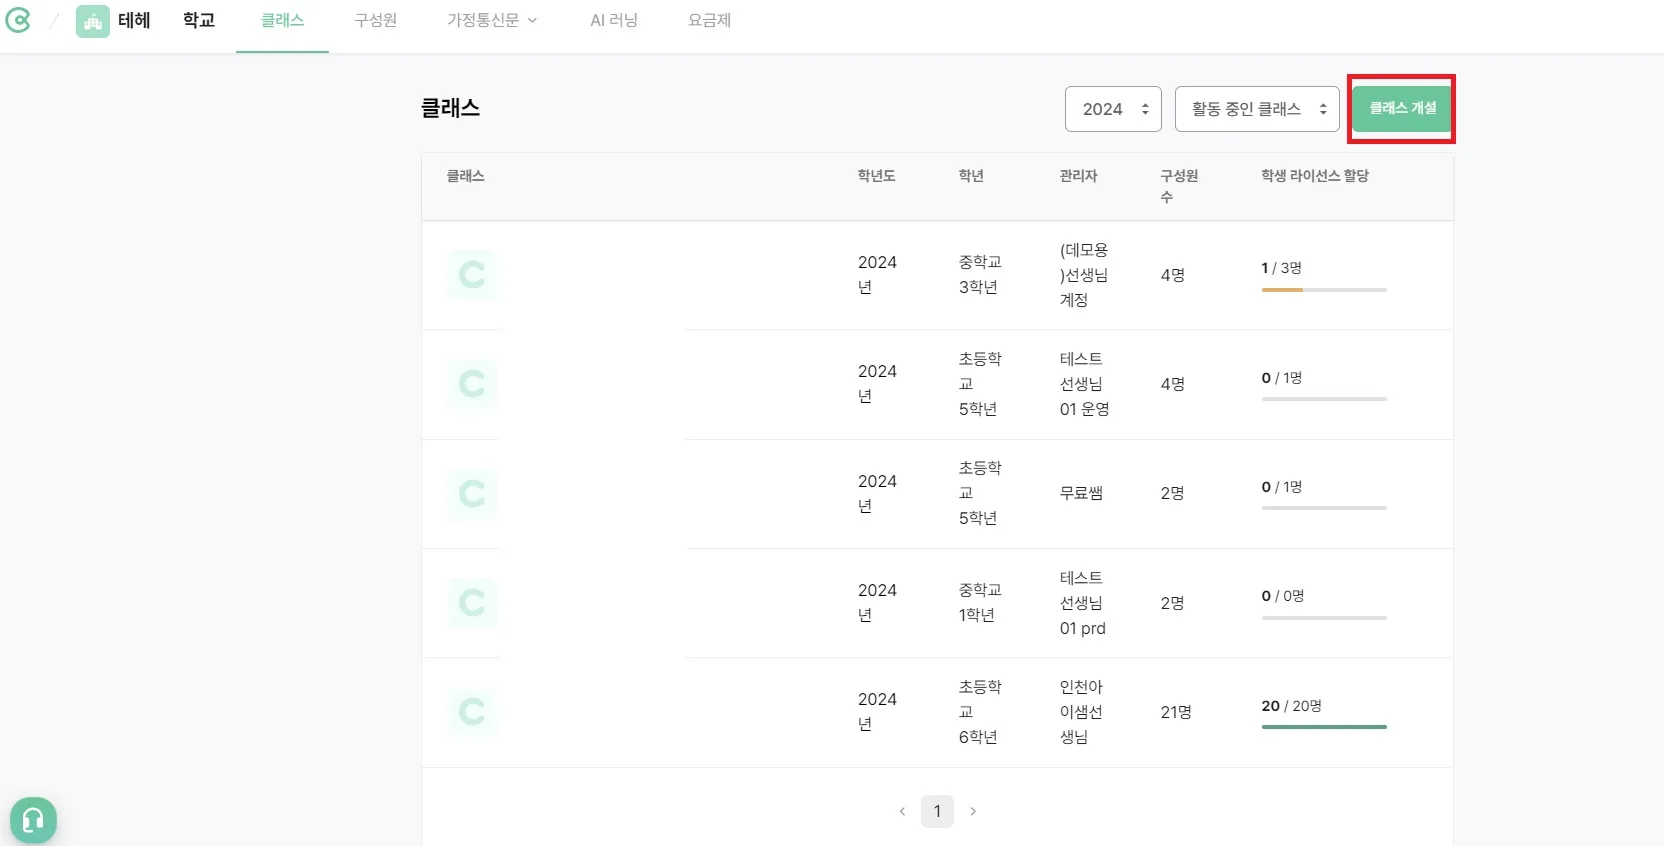Click the 20 / 20명 license progress bar
The image size is (1664, 846).
tap(1324, 727)
